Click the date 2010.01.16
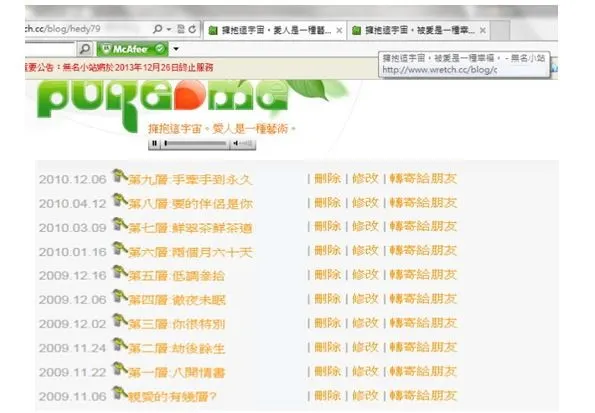 click(72, 252)
